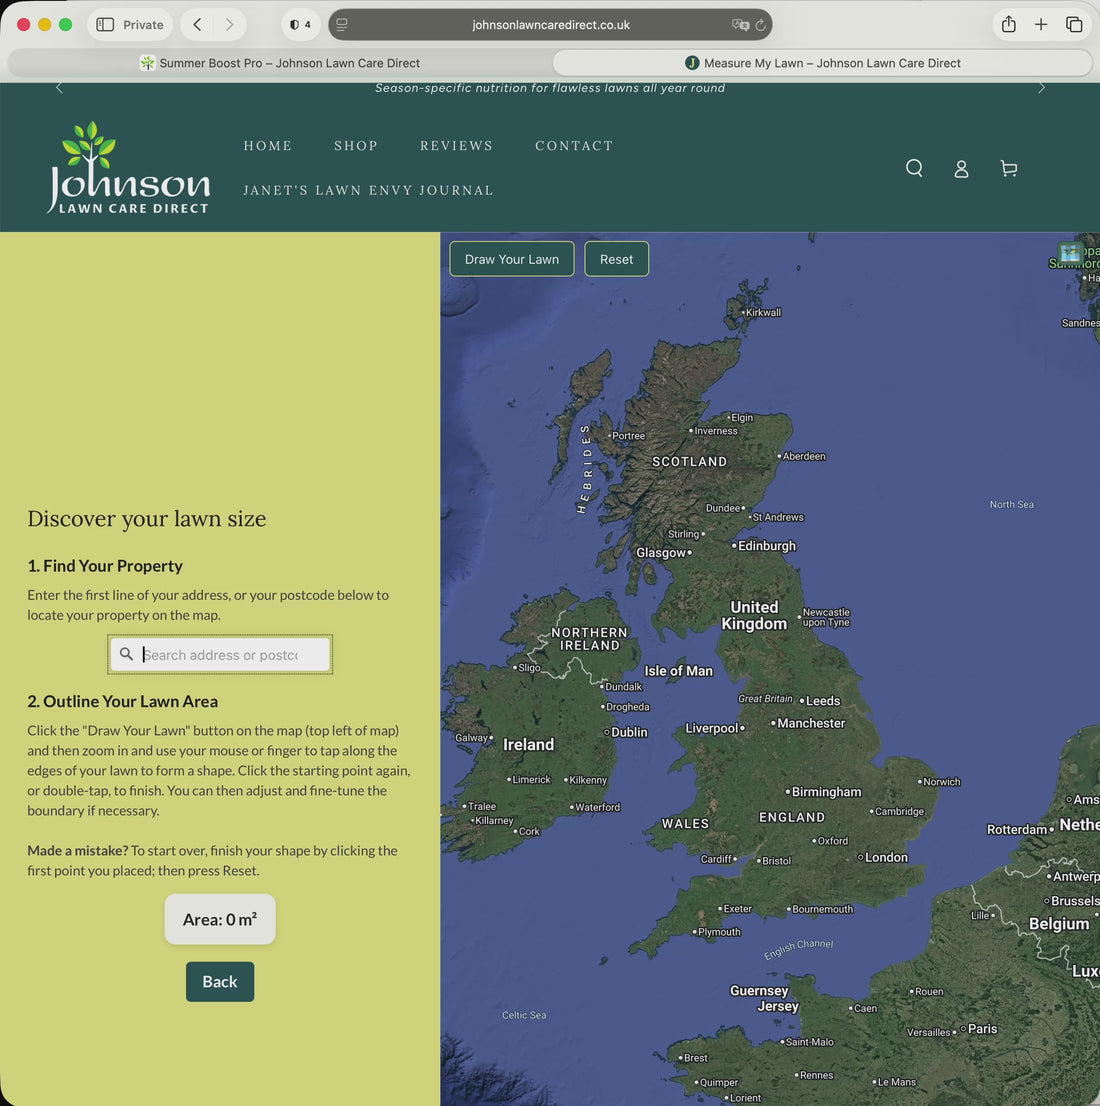Click the Liverpool label on the map
1100x1106 pixels.
pos(712,728)
